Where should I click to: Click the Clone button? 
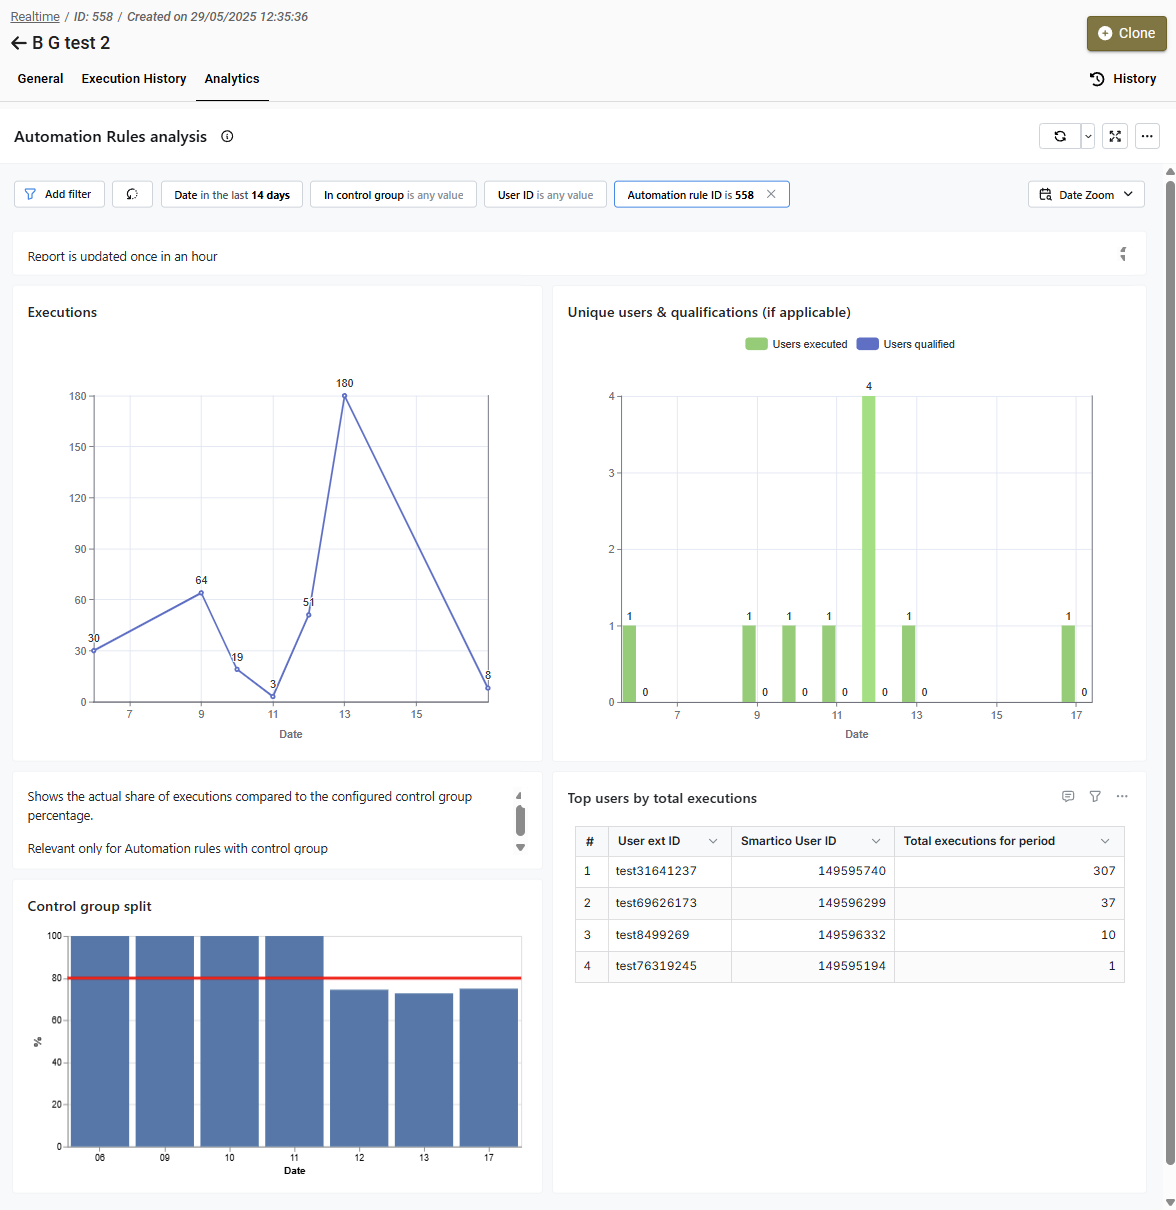click(x=1126, y=33)
